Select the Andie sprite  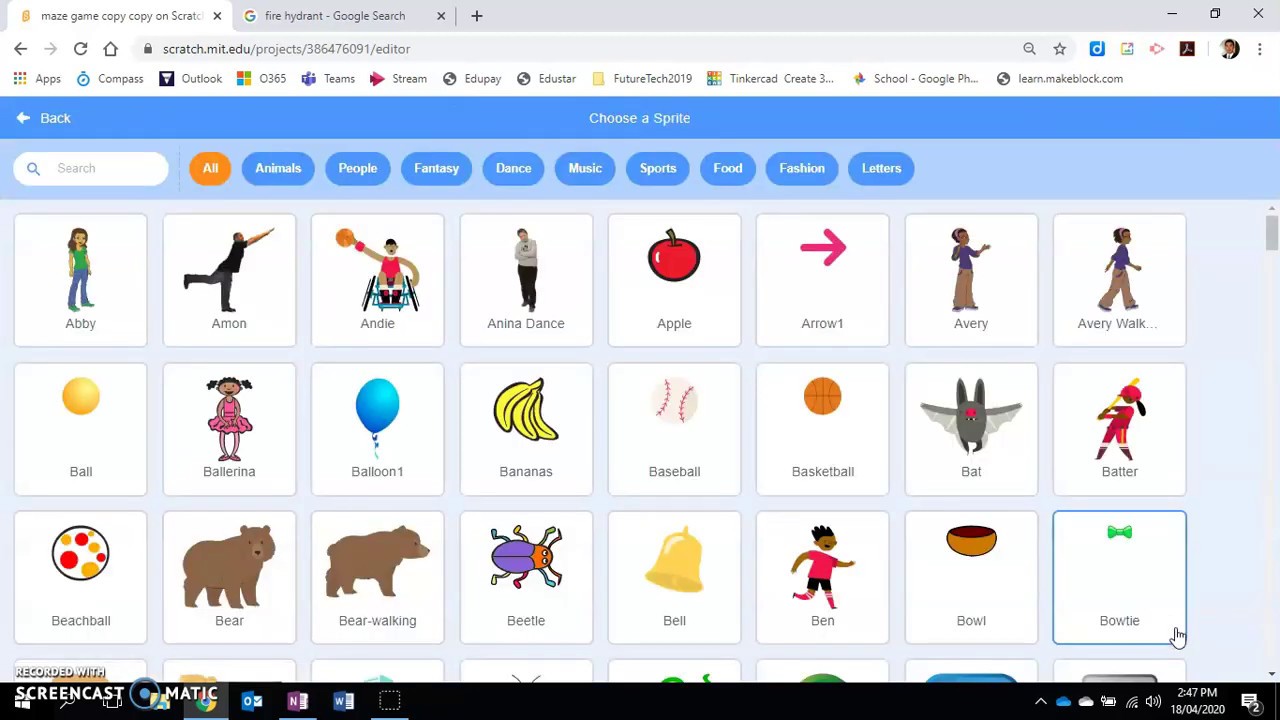(377, 280)
